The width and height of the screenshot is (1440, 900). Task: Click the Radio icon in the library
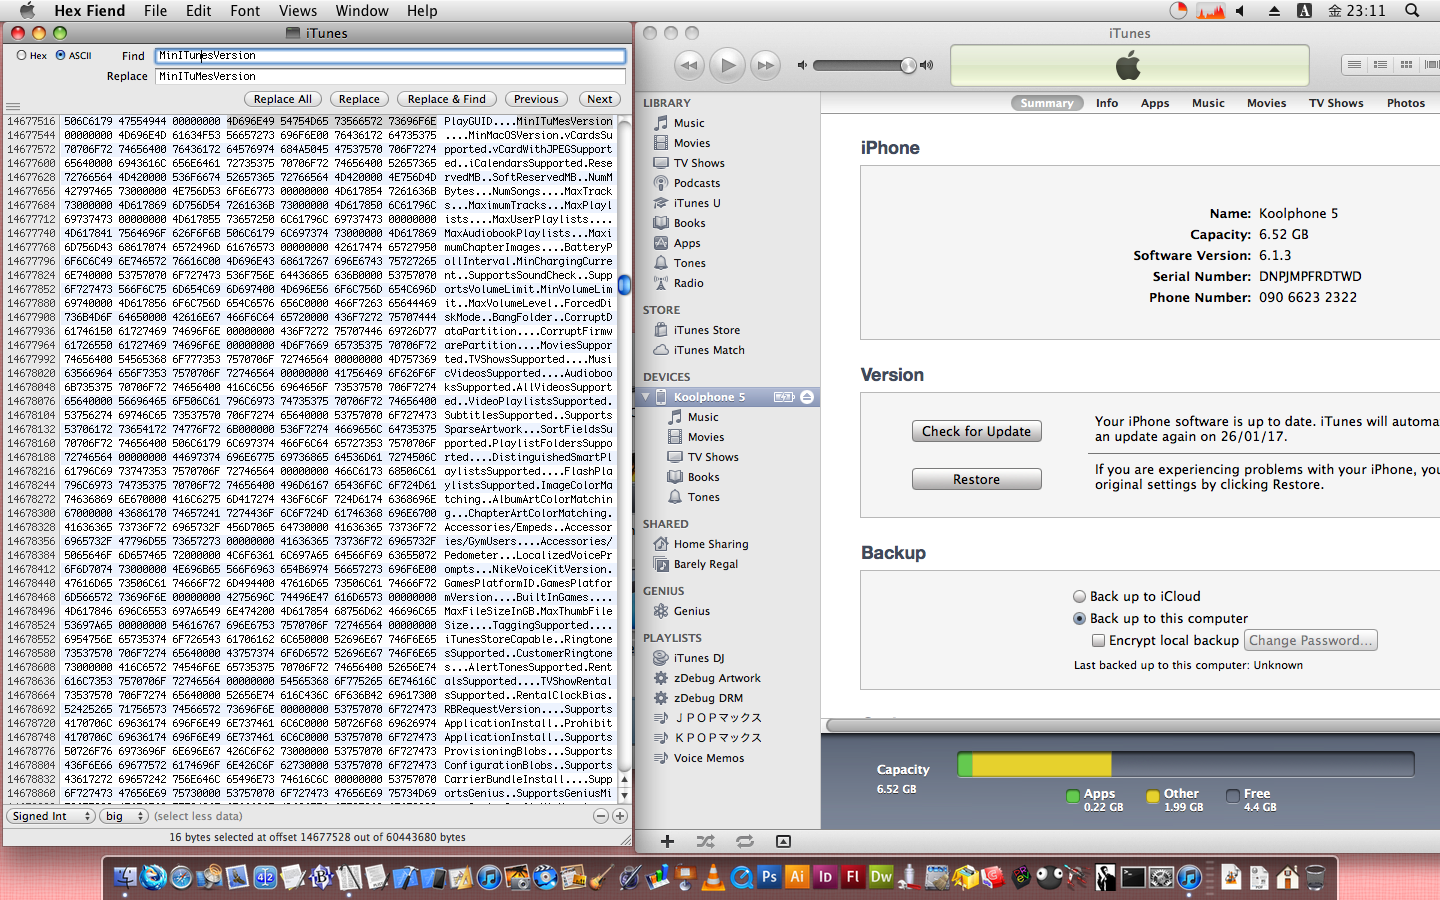pyautogui.click(x=661, y=283)
